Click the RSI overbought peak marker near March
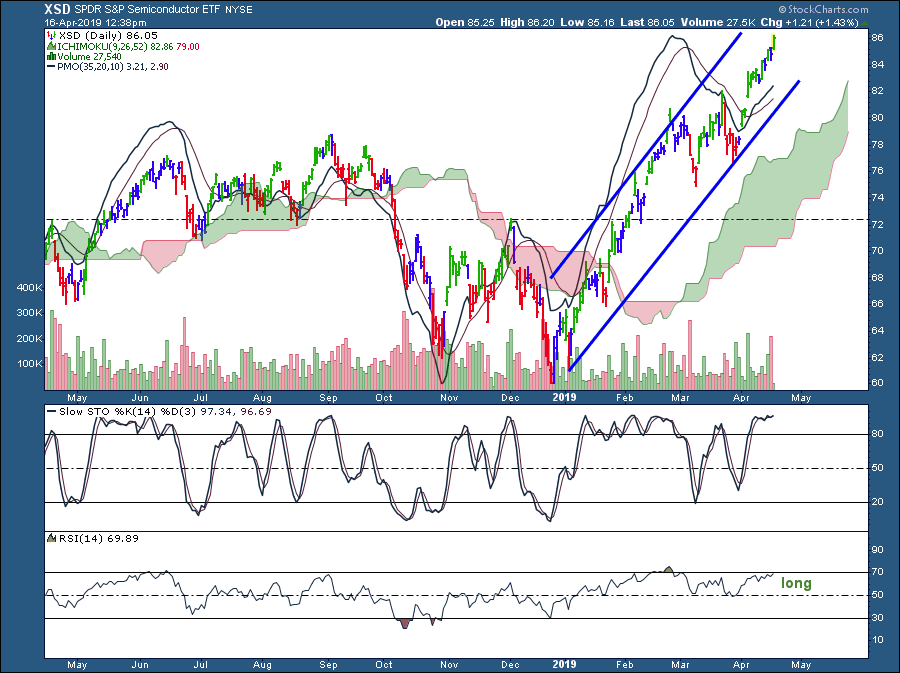Viewport: 900px width, 673px height. tap(669, 570)
